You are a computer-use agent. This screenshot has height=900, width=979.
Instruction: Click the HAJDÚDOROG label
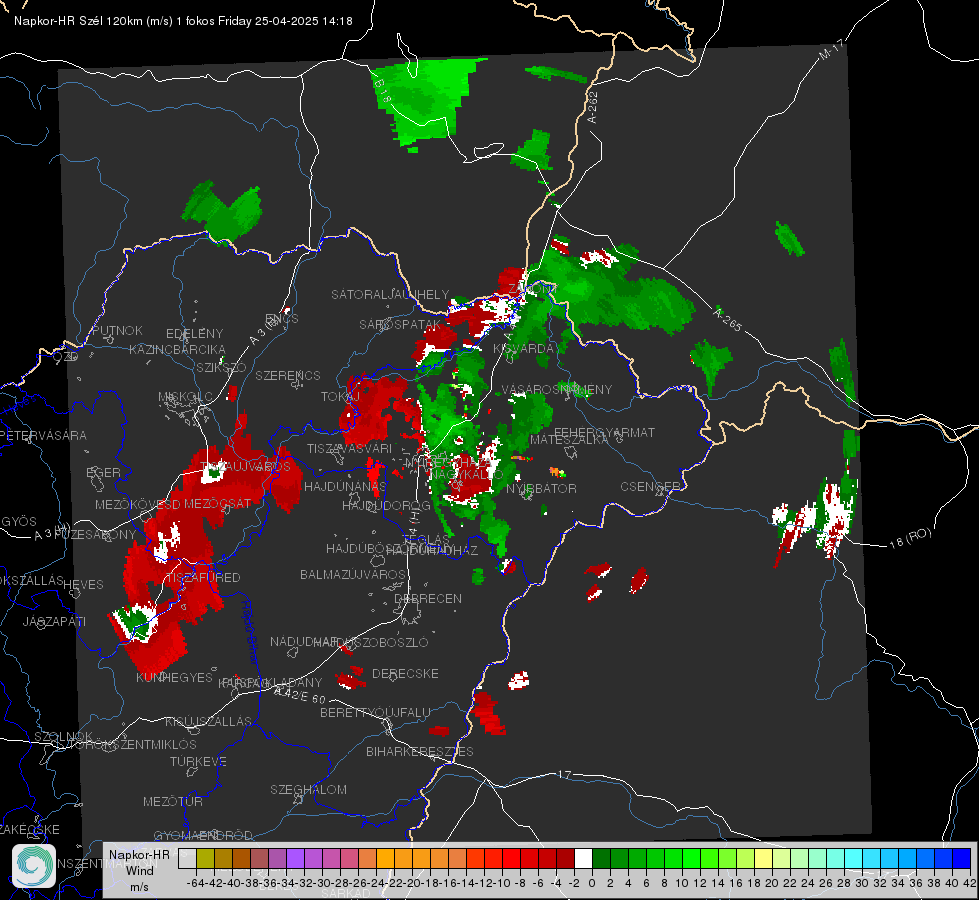(386, 506)
